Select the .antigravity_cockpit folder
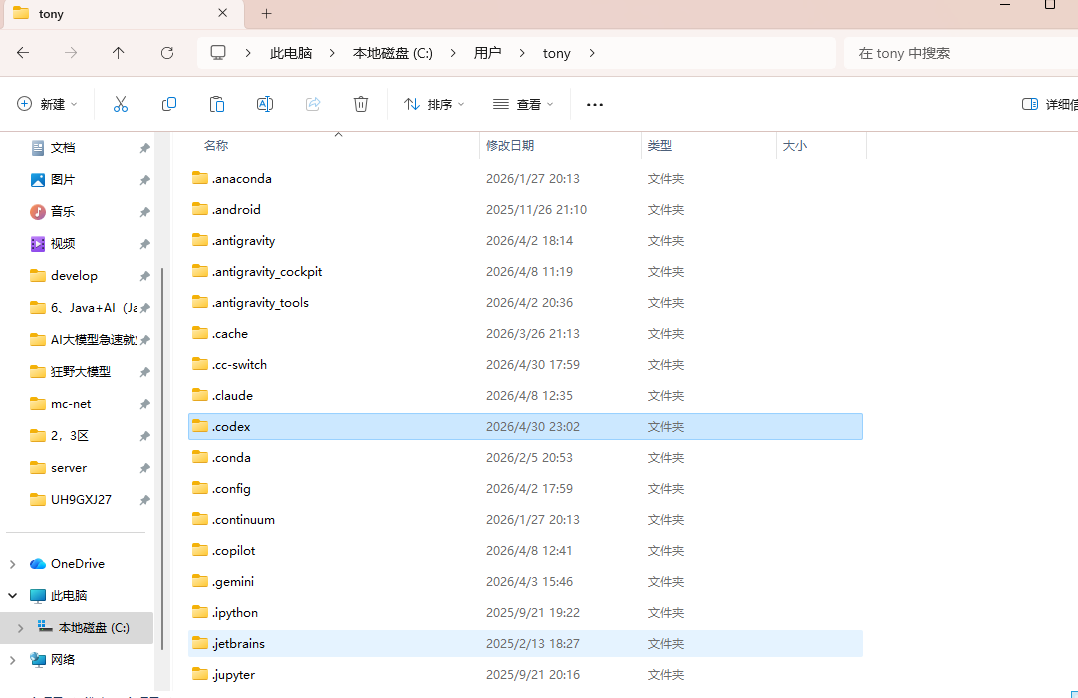The height and width of the screenshot is (698, 1078). point(267,272)
